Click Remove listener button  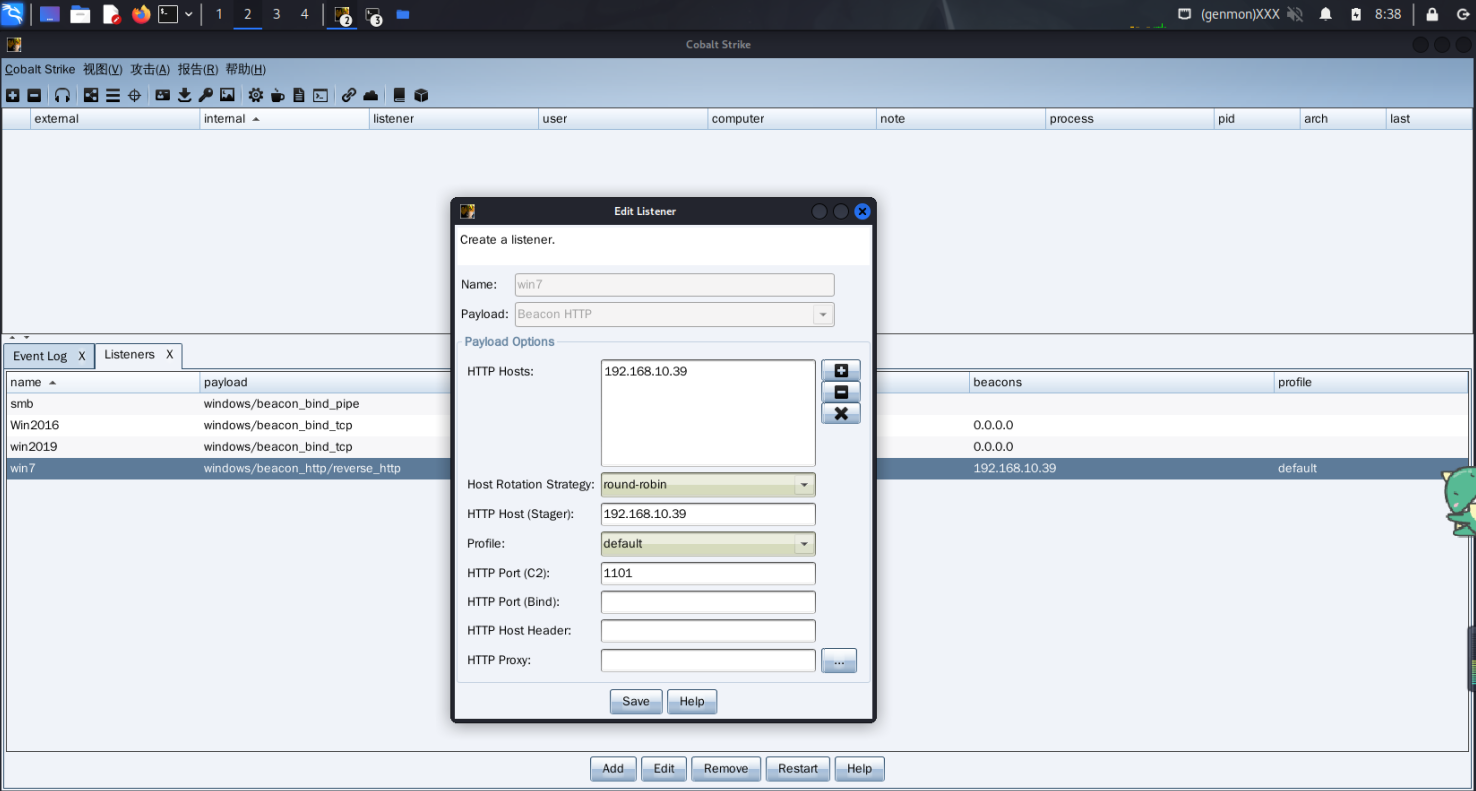(726, 768)
